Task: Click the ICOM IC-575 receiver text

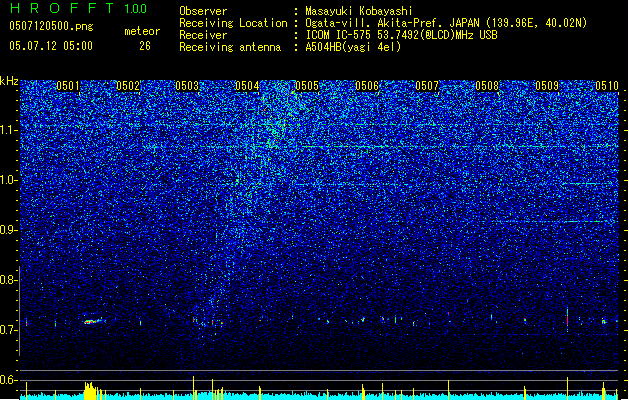Action: click(401, 35)
